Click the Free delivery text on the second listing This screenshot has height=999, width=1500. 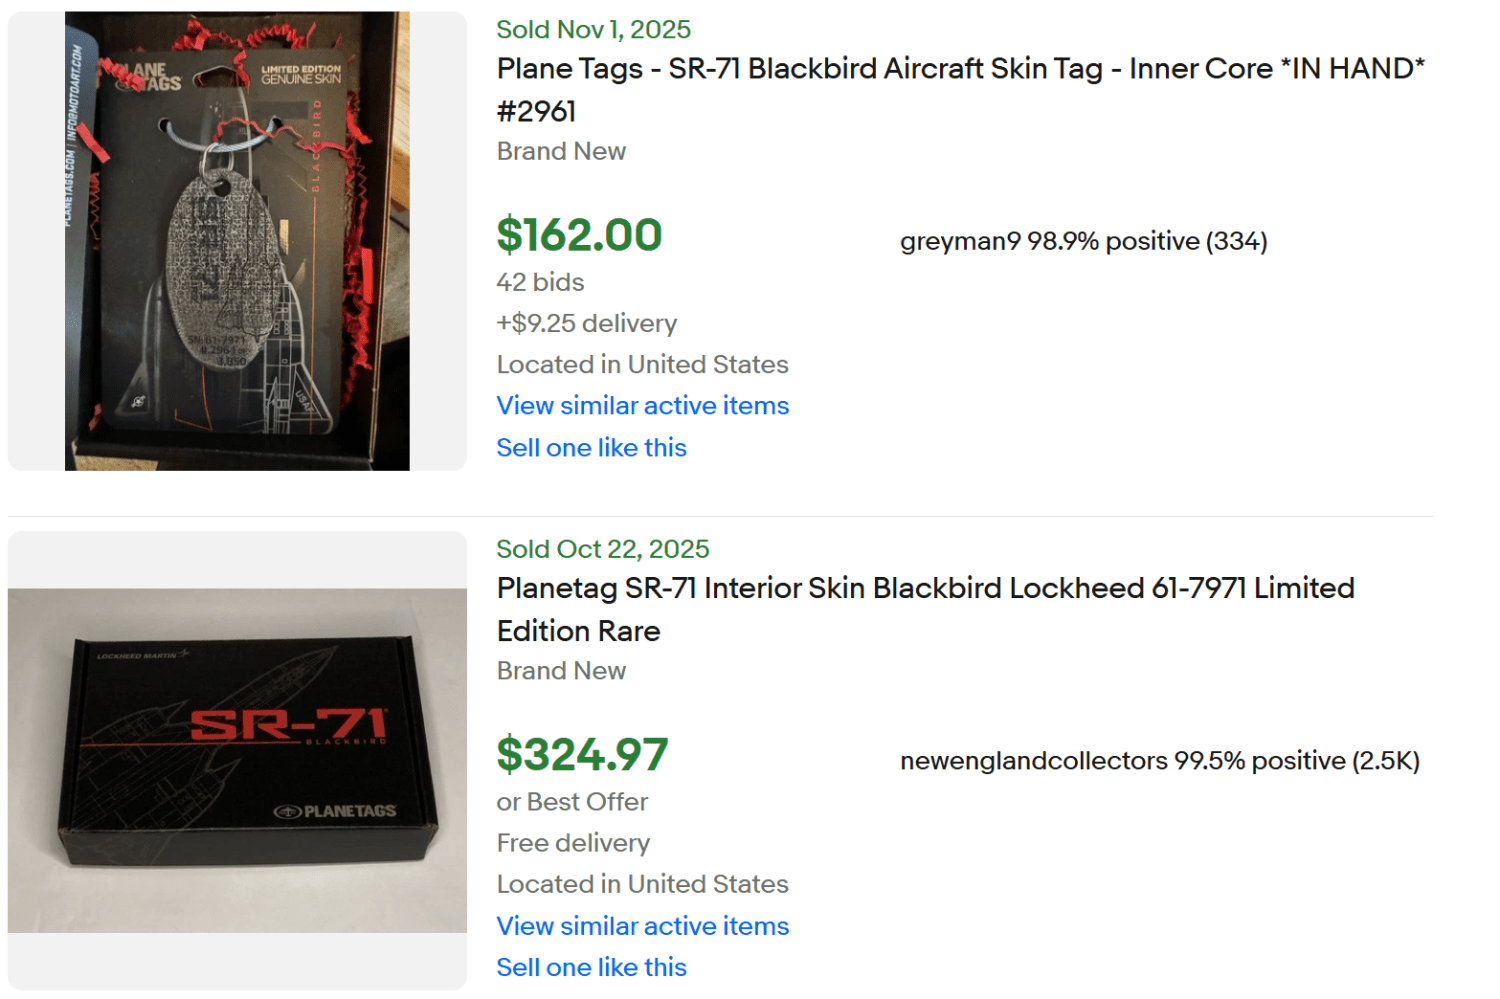[572, 843]
